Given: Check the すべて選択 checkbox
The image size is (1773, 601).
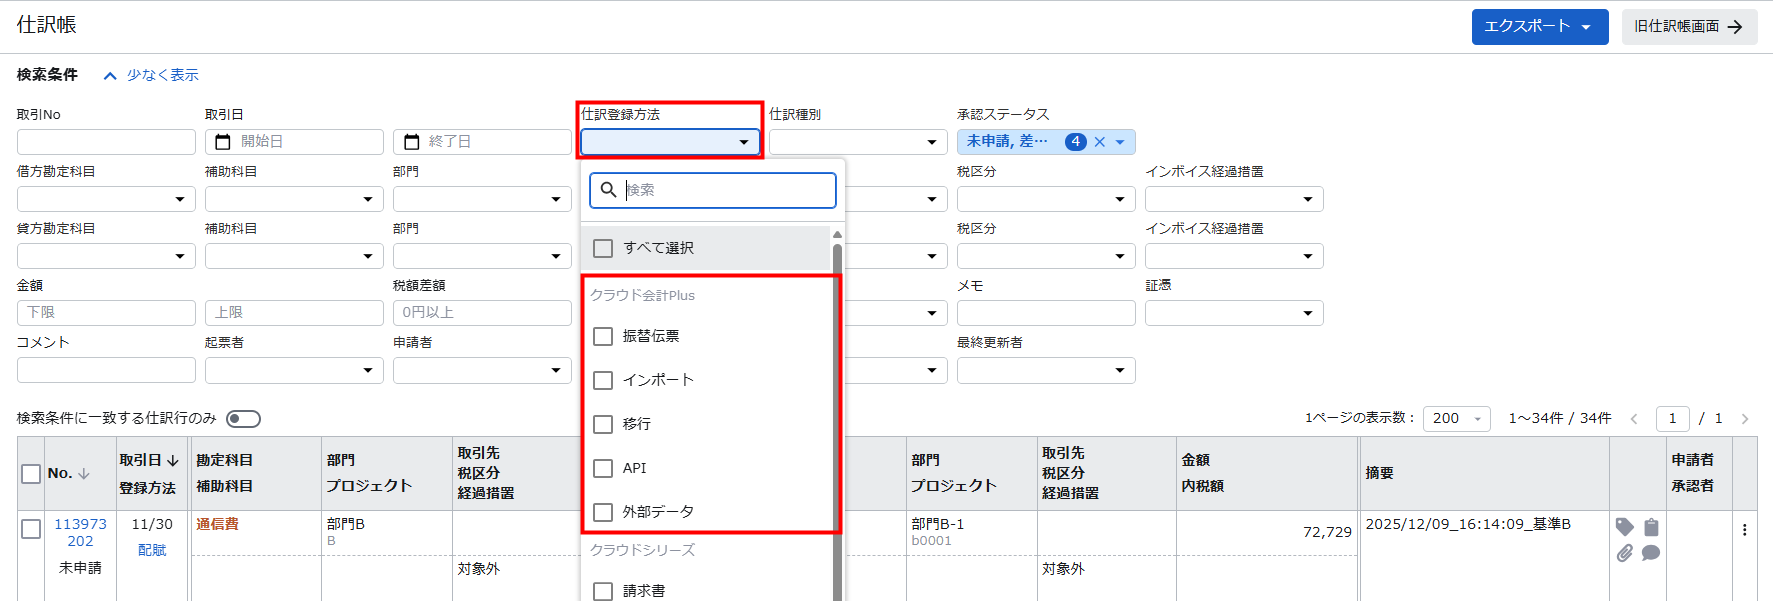Looking at the screenshot, I should tap(603, 248).
